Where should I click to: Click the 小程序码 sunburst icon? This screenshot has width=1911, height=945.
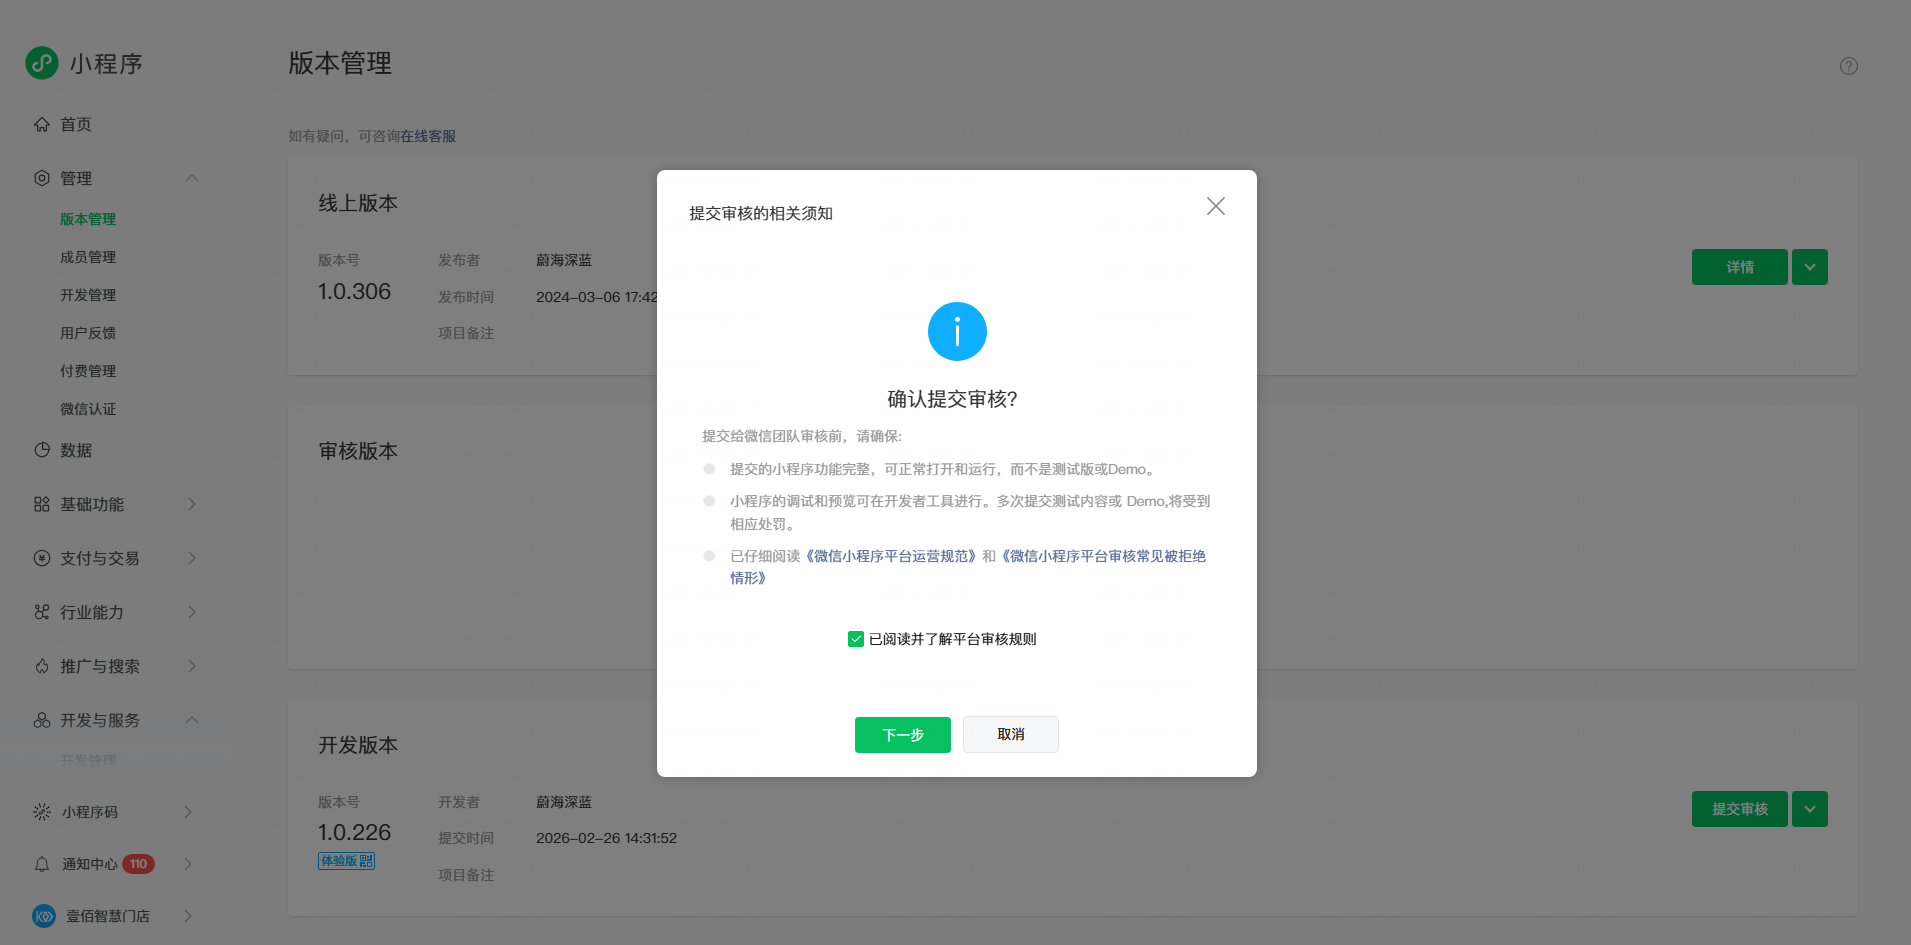pos(42,812)
